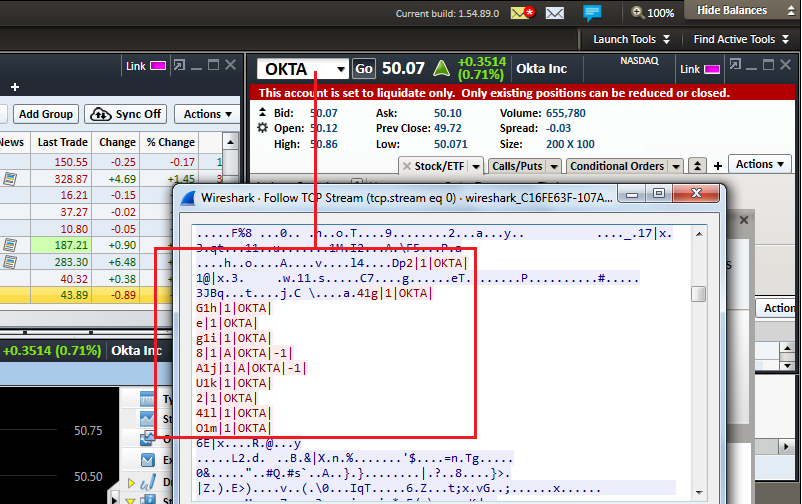Open the Find Active Tools dropdown
Screen dimensions: 802x504
click(741, 39)
